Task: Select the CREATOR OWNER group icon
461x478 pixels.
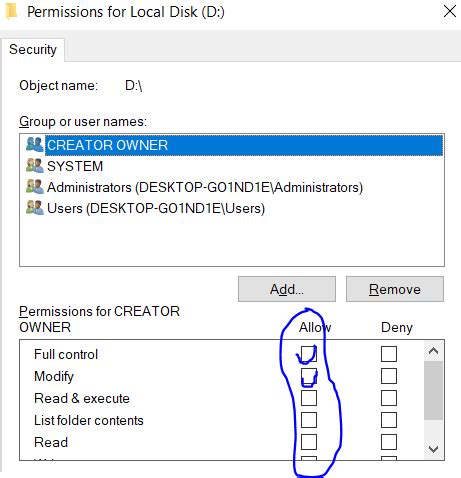Action: 35,145
